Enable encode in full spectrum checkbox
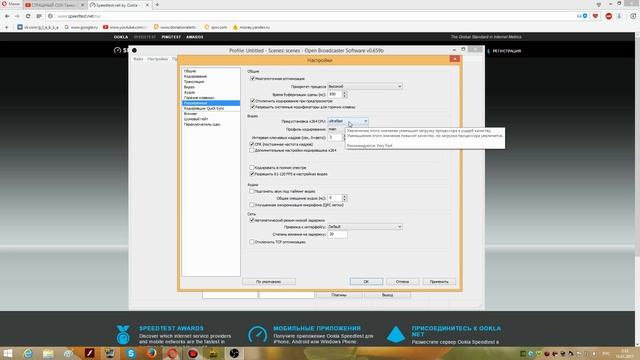Image resolution: width=640 pixels, height=360 pixels. point(252,167)
